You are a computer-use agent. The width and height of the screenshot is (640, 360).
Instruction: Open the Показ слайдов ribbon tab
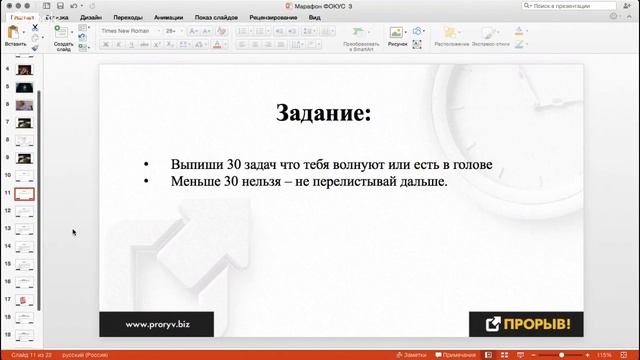click(x=216, y=18)
